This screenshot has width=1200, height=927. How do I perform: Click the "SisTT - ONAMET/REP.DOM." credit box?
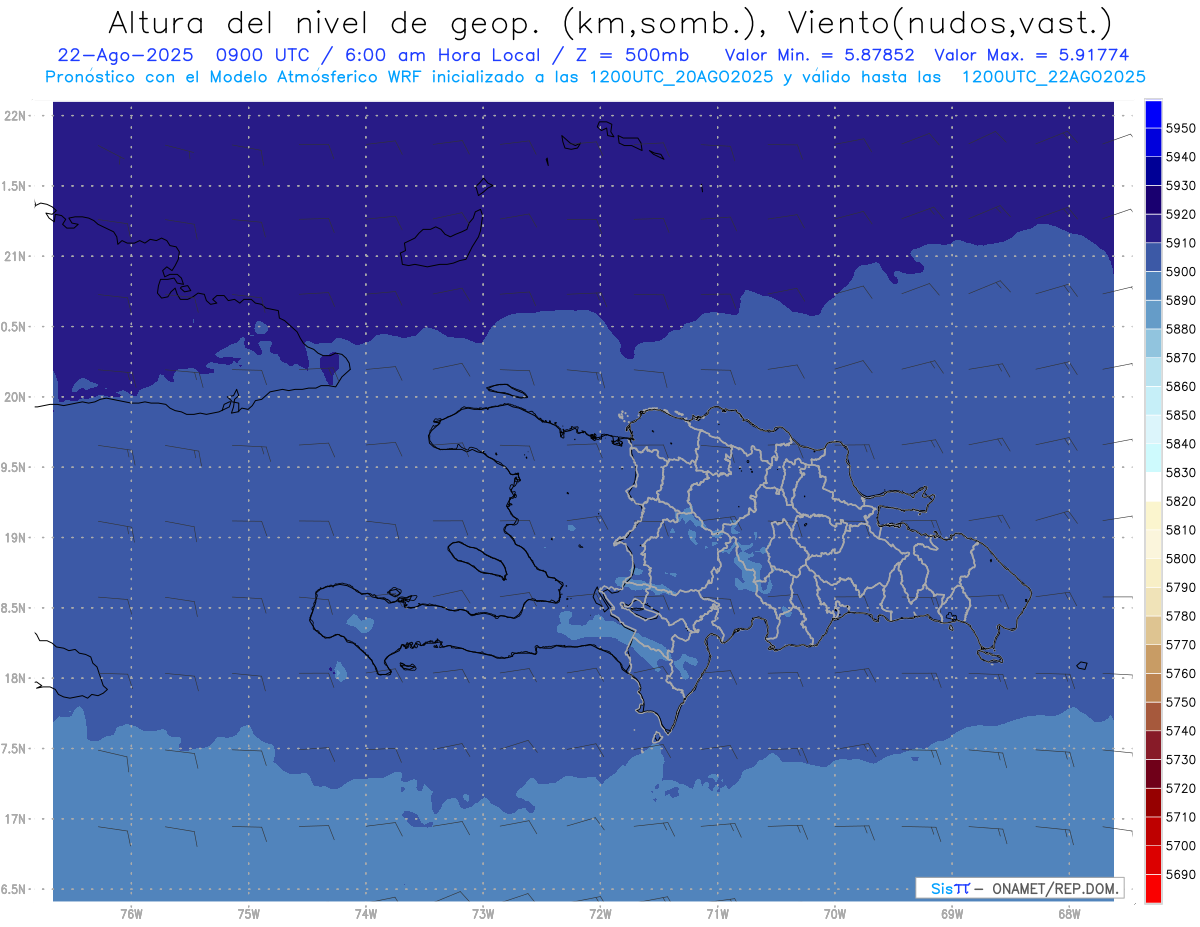click(x=1020, y=888)
